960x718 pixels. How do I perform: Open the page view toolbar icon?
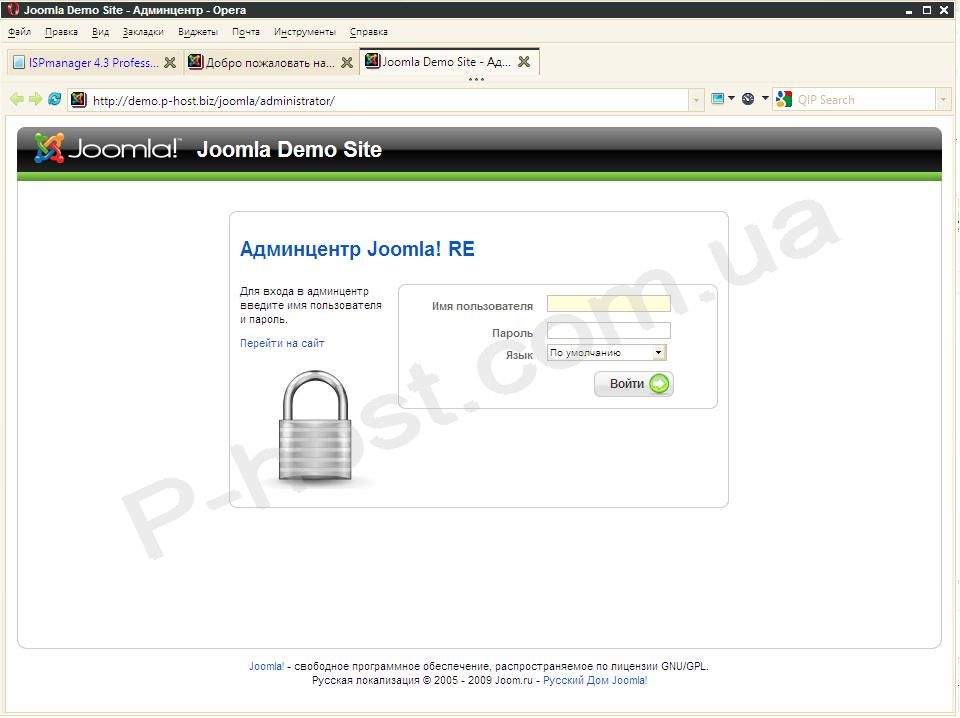[x=718, y=99]
